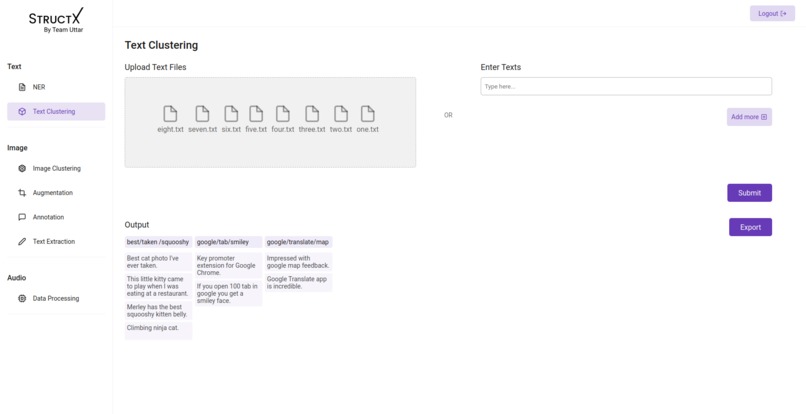
Task: Open the NER page
Action: [x=56, y=87]
